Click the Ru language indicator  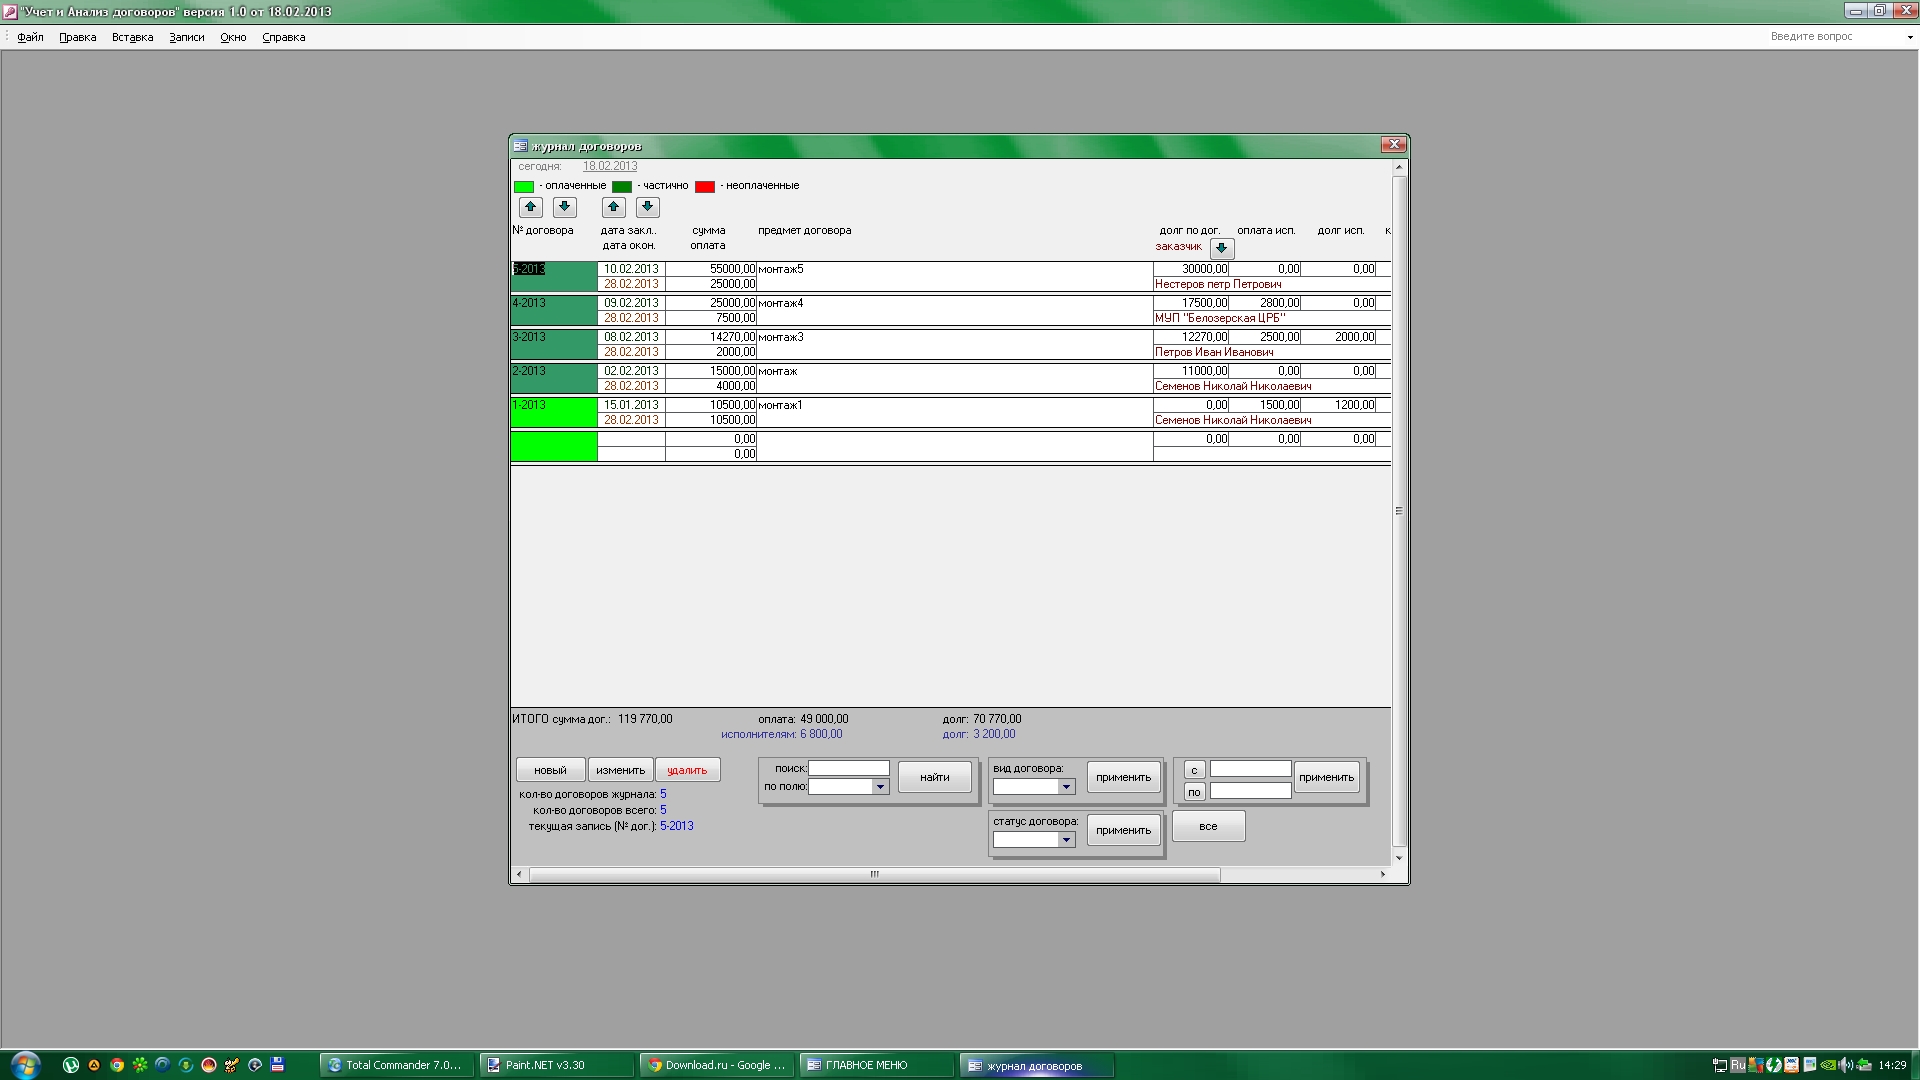pyautogui.click(x=1738, y=1065)
